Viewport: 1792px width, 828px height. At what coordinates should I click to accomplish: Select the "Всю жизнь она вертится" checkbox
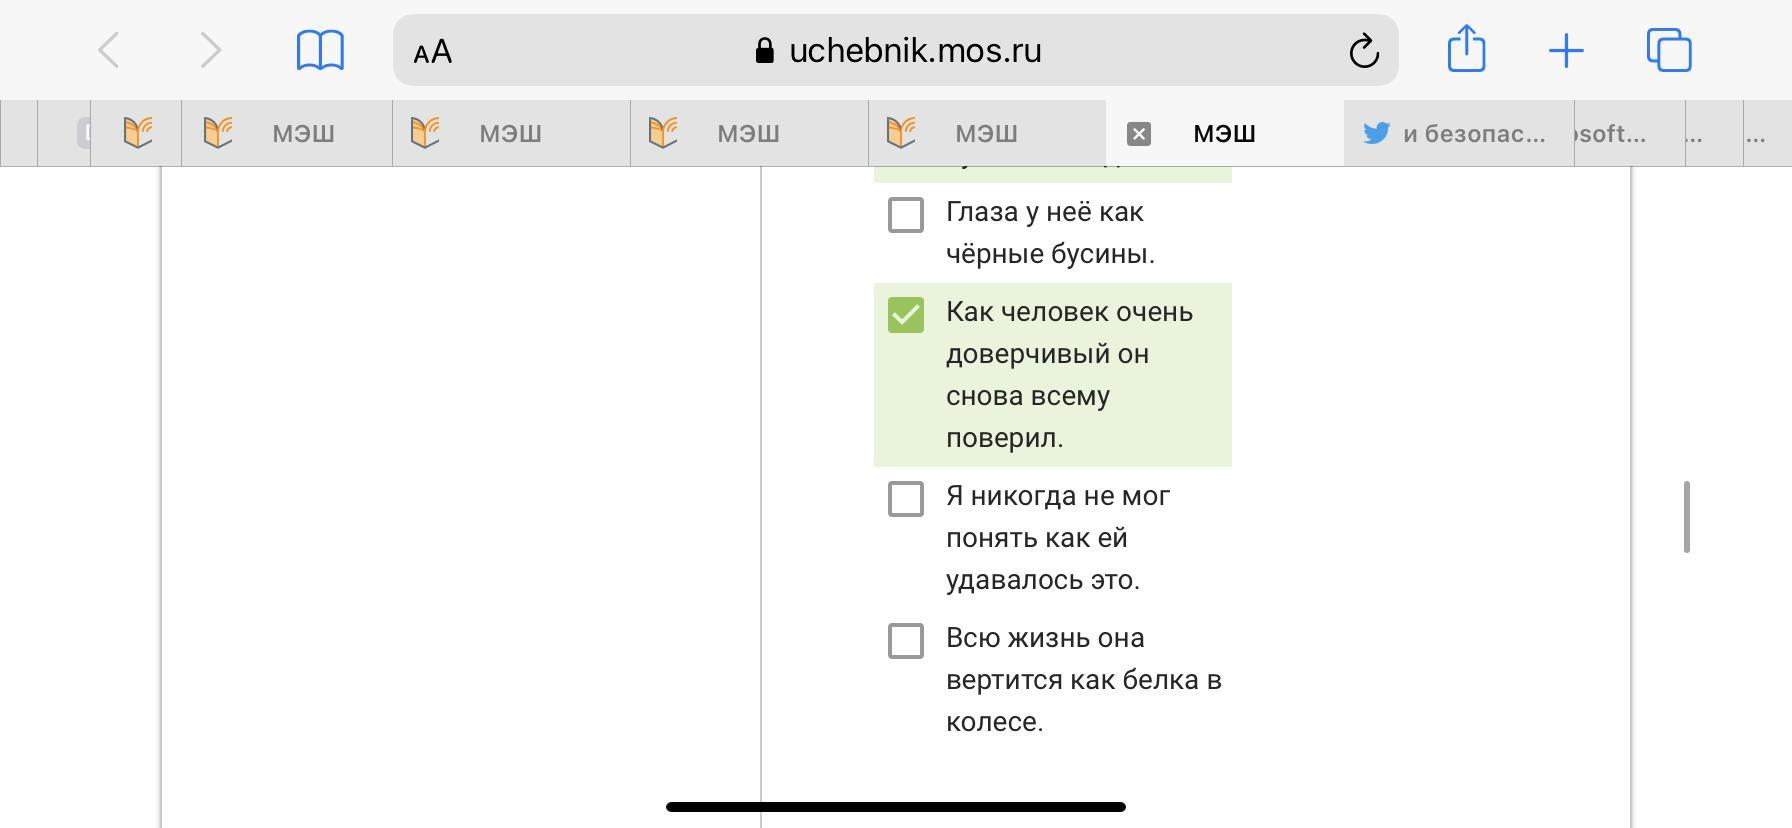tap(906, 641)
